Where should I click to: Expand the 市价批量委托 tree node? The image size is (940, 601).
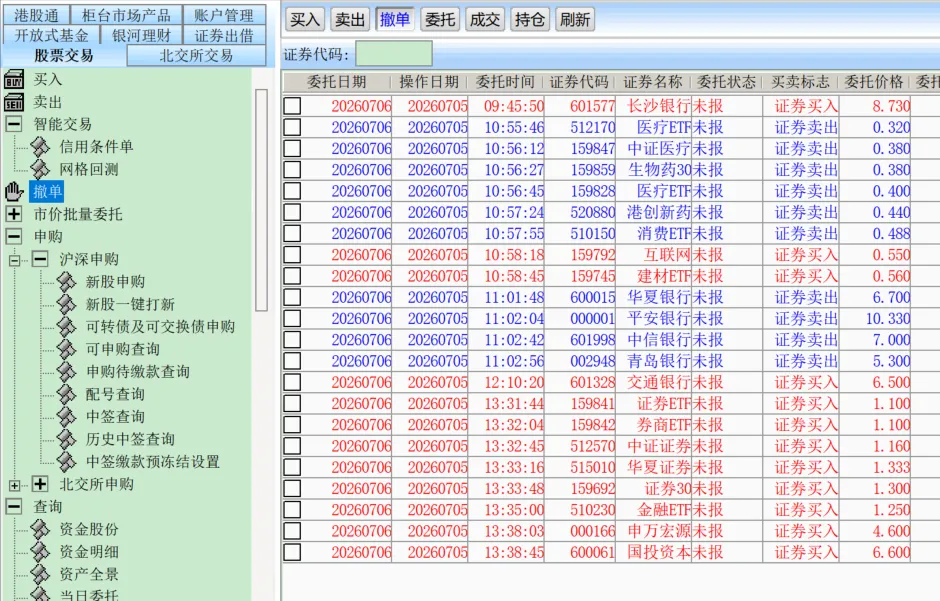pos(14,214)
